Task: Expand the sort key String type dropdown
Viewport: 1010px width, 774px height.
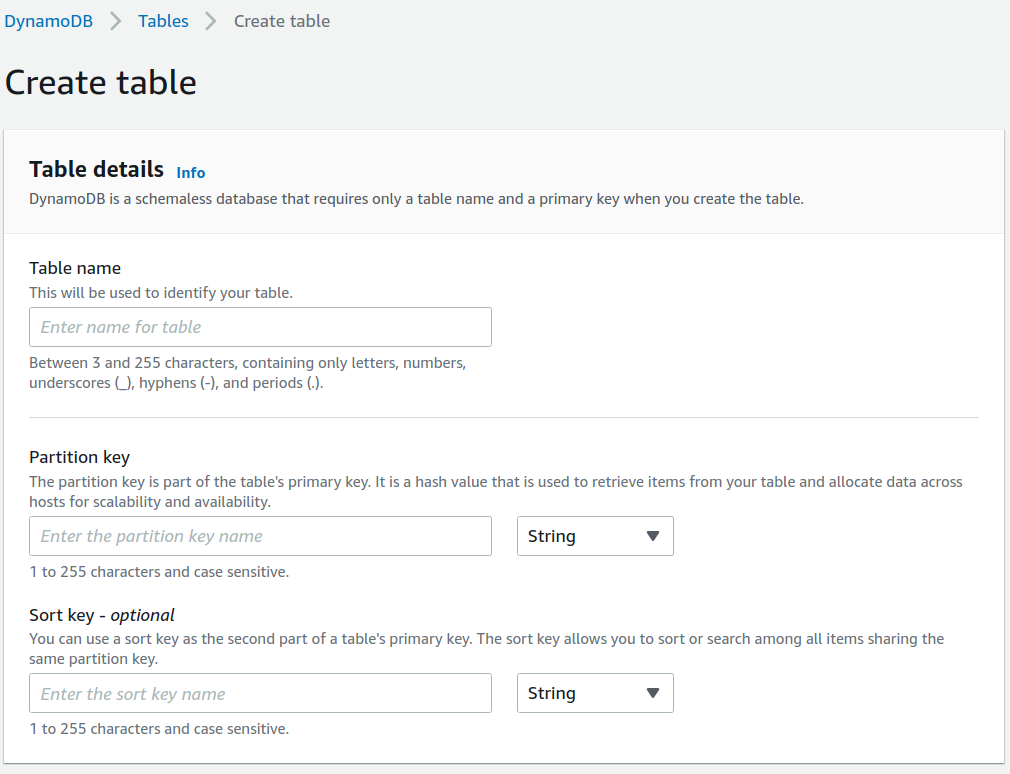Action: pyautogui.click(x=594, y=693)
